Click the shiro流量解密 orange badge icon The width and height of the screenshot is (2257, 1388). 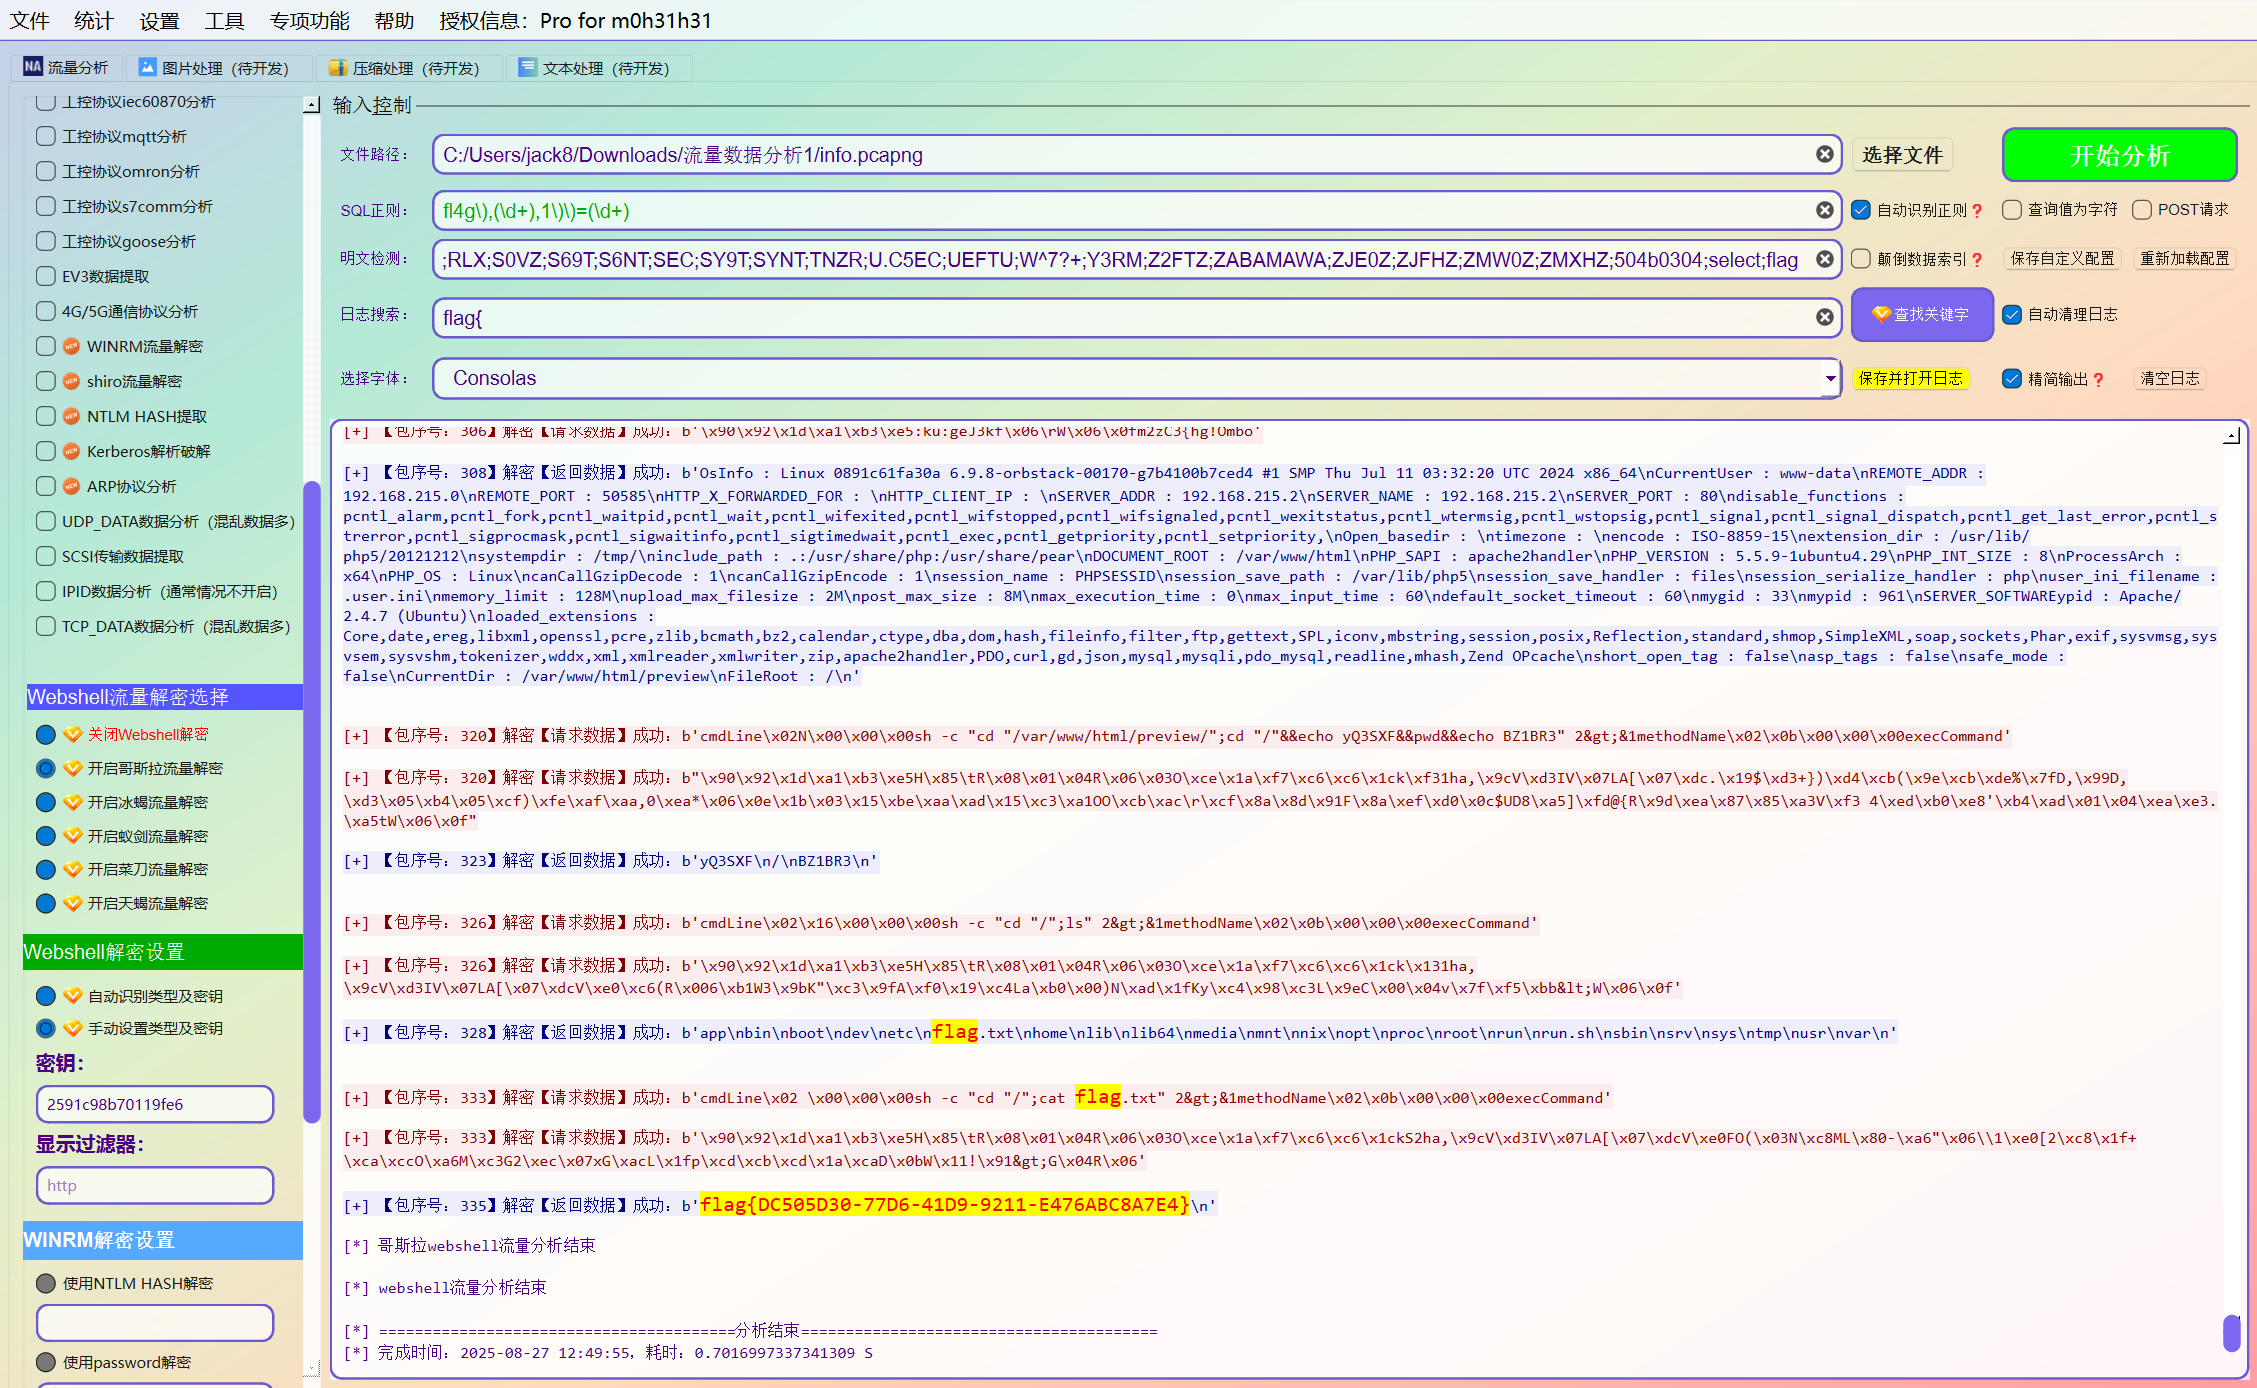click(x=71, y=381)
